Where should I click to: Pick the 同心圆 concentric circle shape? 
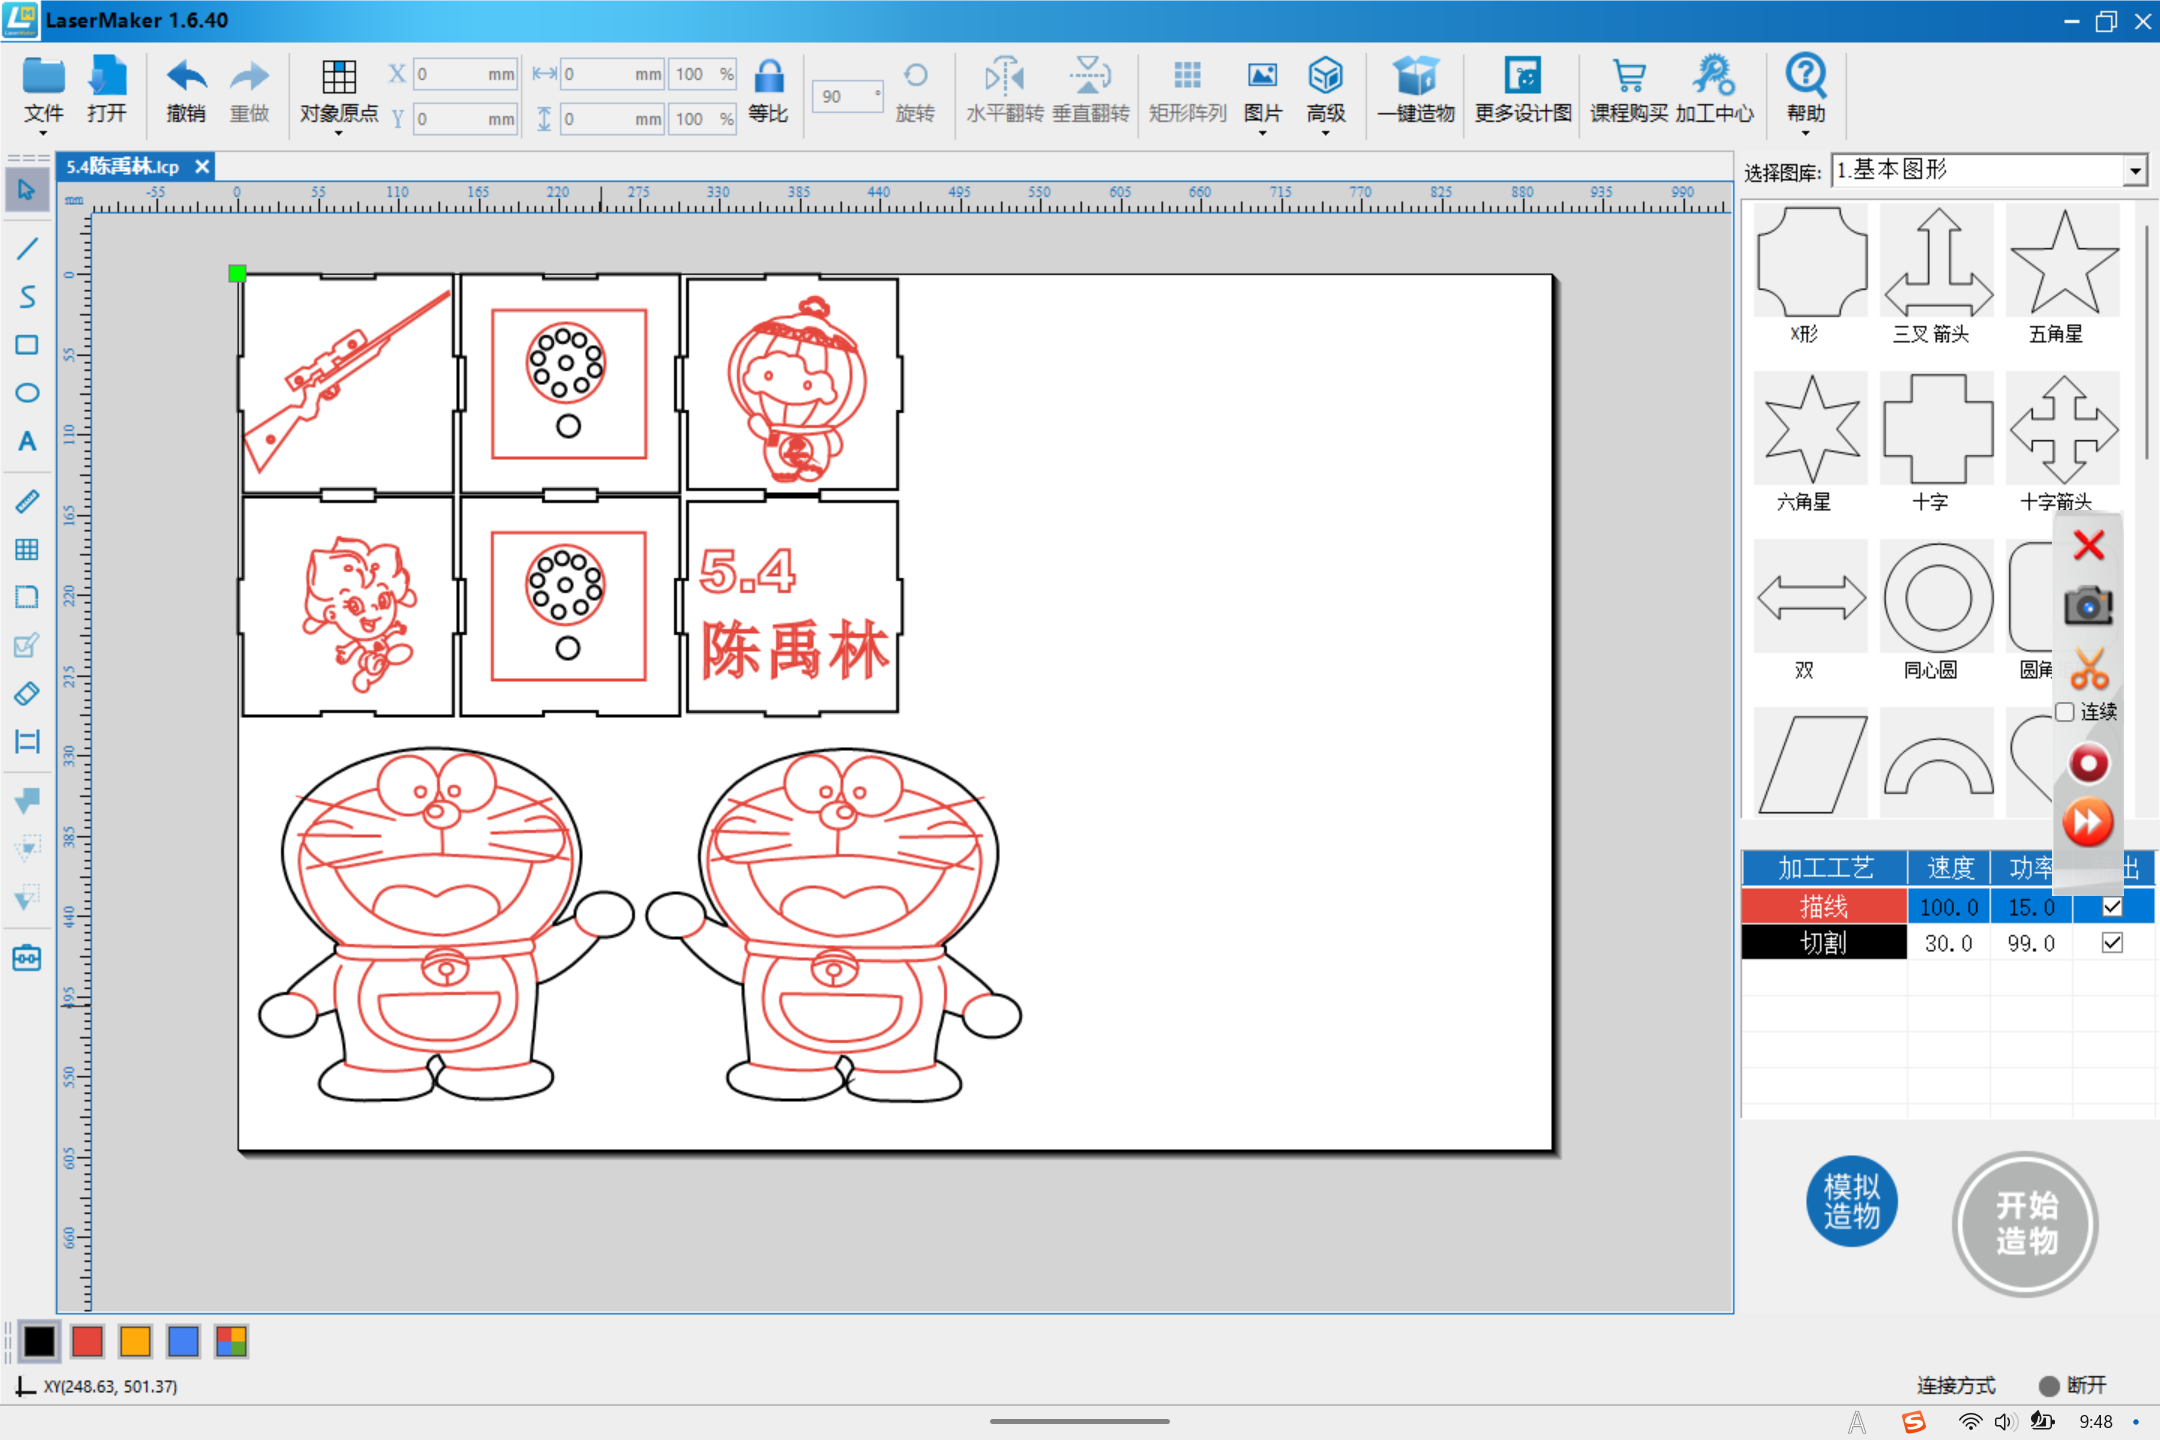coord(1938,598)
